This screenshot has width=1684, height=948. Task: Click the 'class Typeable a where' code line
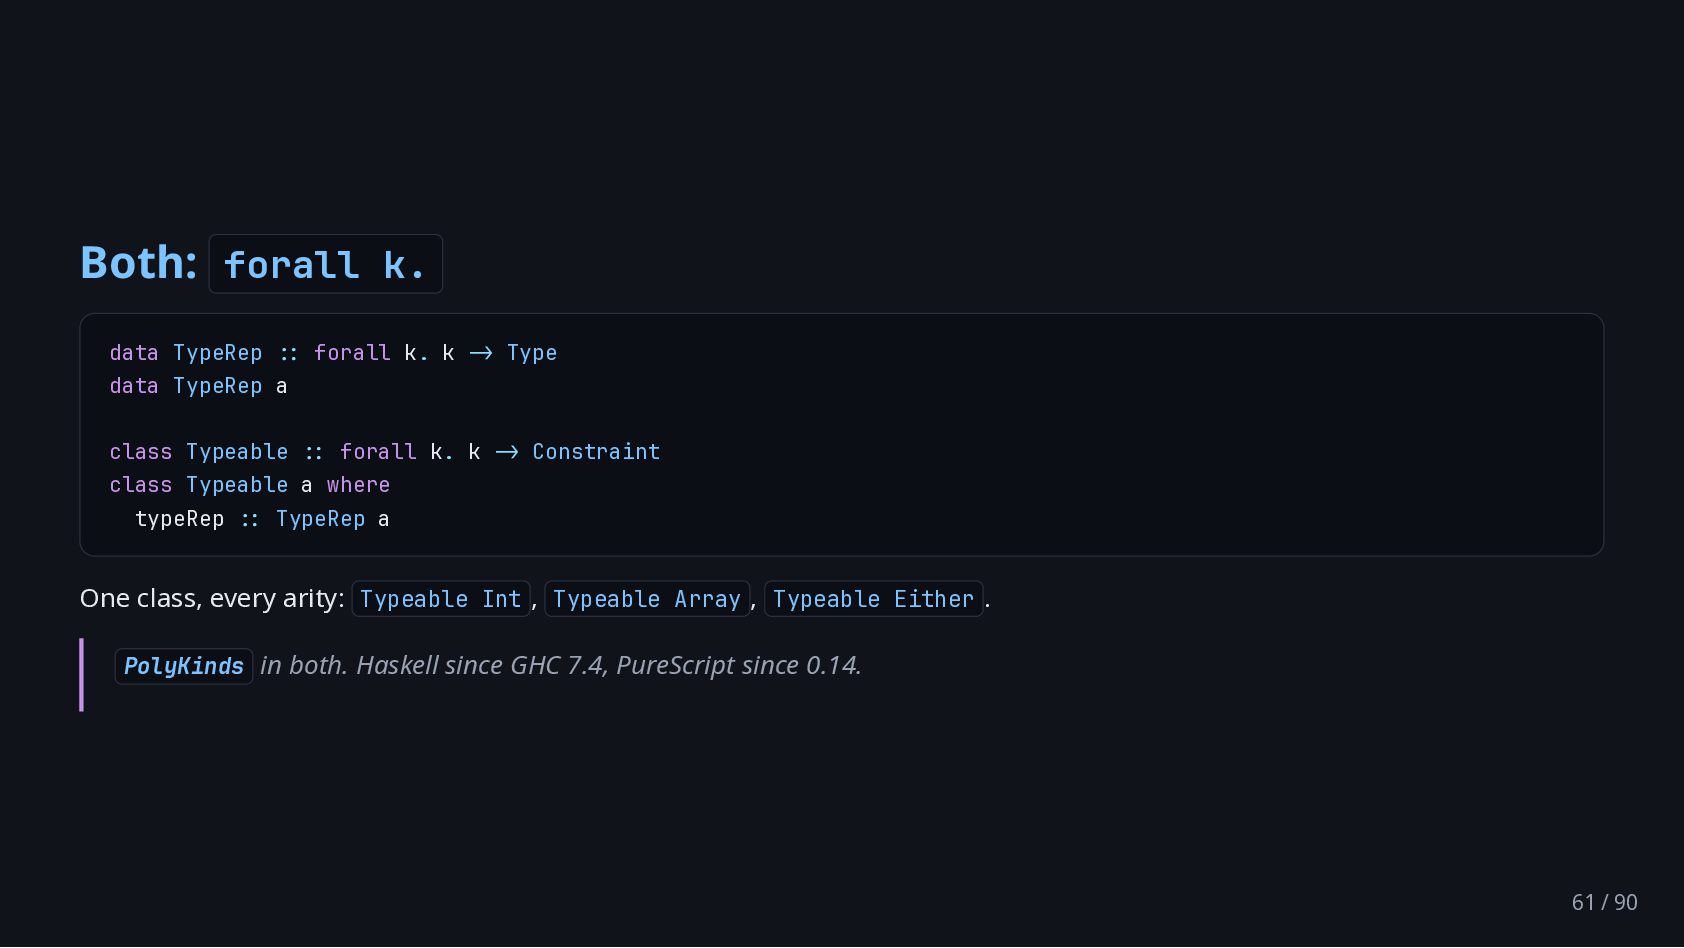tap(250, 485)
